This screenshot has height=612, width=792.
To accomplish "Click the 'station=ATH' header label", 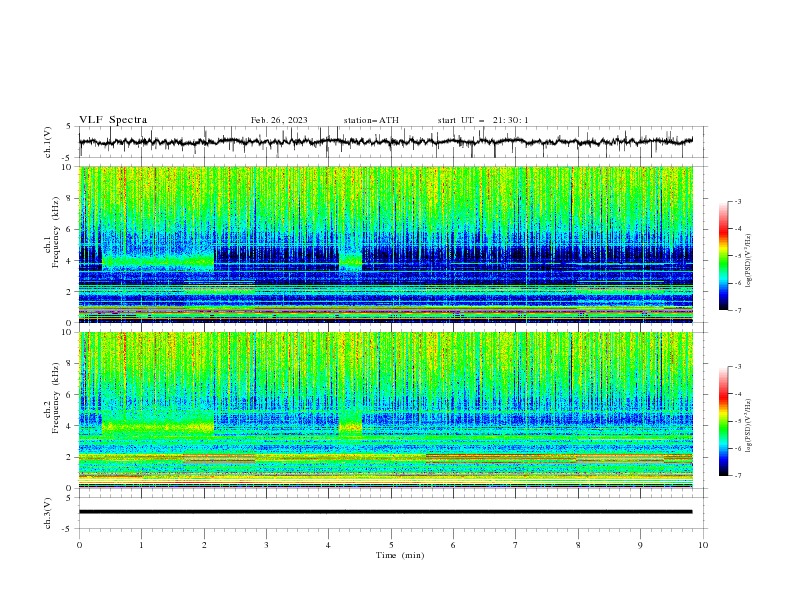I will click(371, 120).
